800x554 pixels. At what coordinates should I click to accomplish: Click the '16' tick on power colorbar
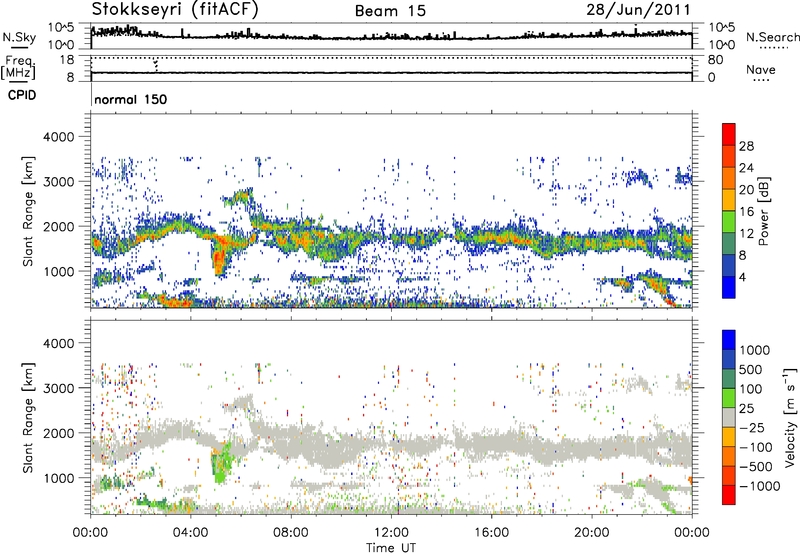(746, 212)
